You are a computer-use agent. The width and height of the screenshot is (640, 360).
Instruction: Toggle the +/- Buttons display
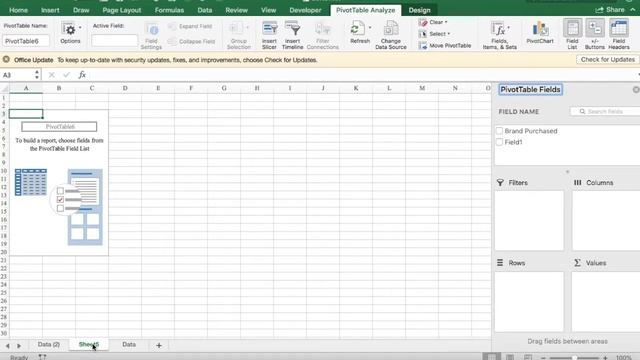pyautogui.click(x=595, y=34)
